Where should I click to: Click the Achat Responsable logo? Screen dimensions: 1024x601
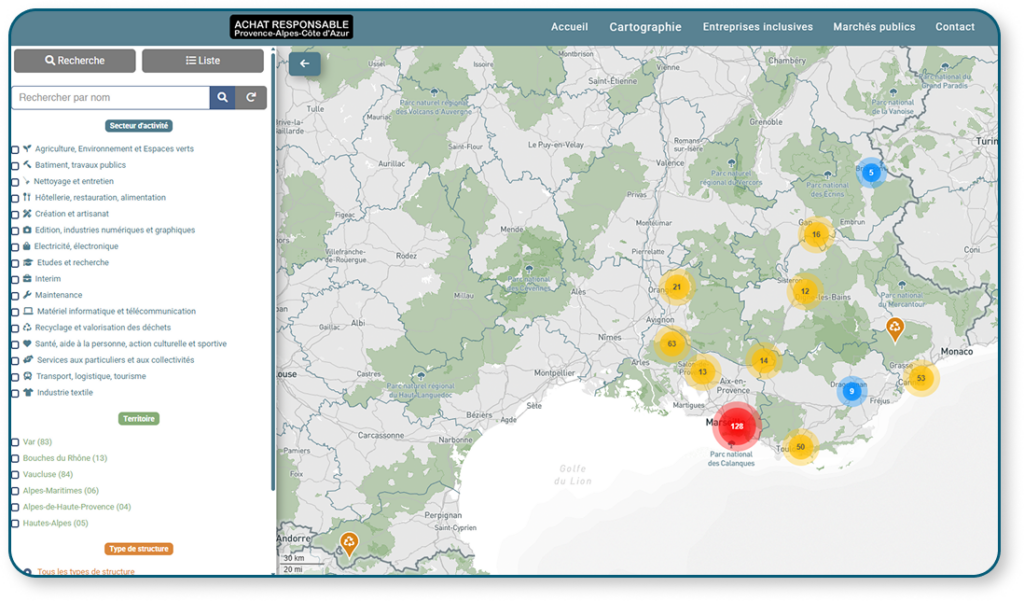(x=291, y=27)
